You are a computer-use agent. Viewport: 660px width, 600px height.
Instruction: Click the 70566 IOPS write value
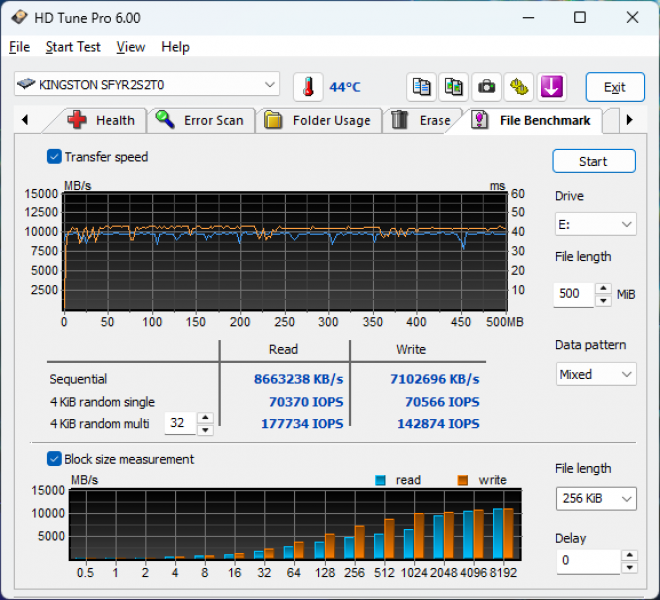[442, 402]
